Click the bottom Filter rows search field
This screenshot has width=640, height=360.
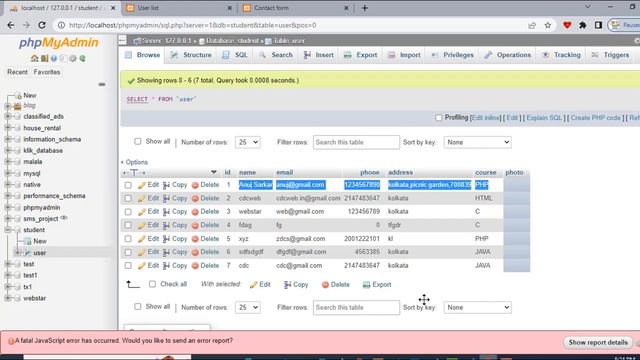coord(356,307)
